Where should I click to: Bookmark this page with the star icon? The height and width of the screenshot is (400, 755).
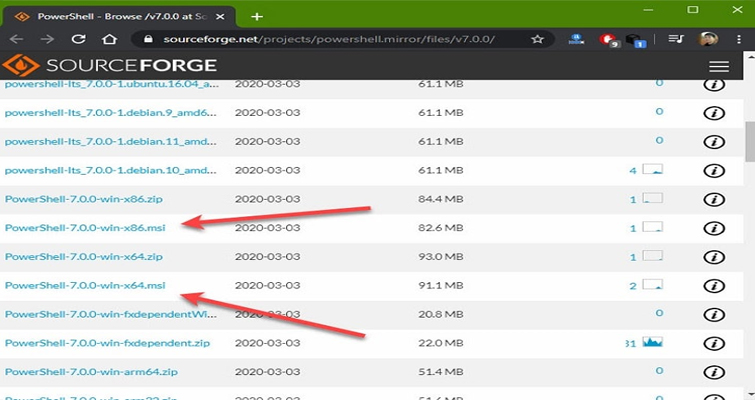pyautogui.click(x=537, y=39)
